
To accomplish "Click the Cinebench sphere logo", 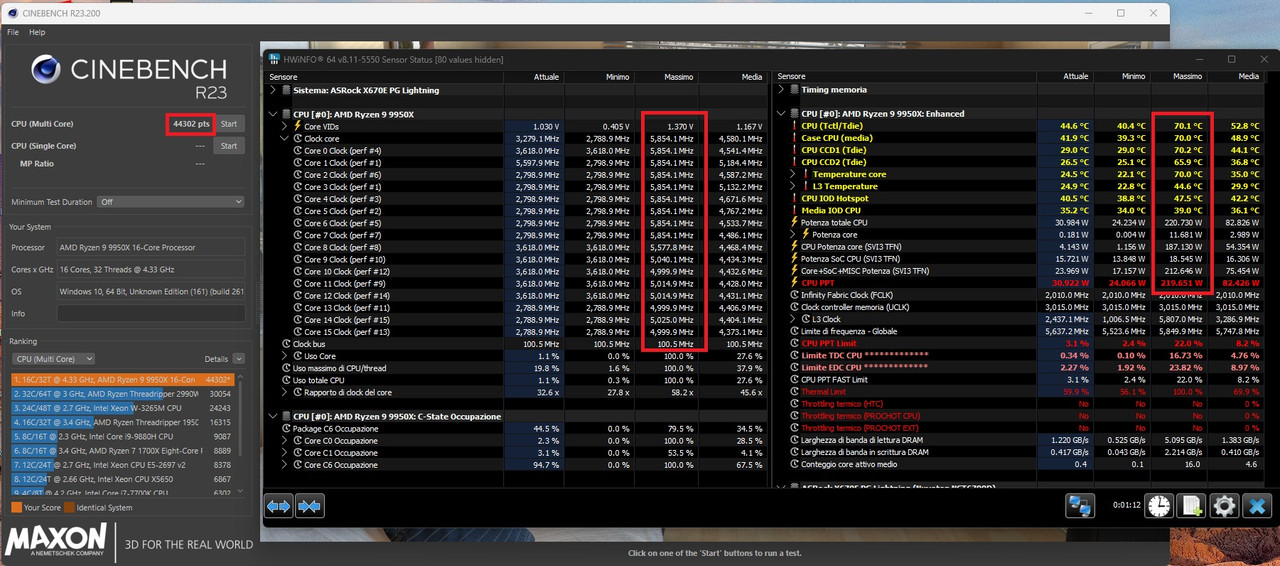I will coord(46,70).
